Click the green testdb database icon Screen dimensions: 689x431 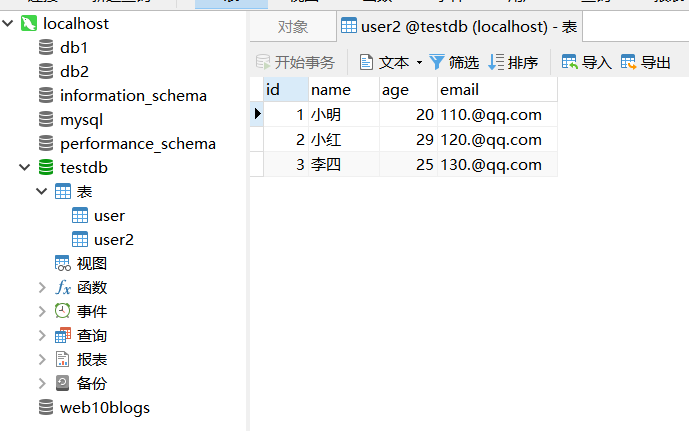click(x=46, y=168)
